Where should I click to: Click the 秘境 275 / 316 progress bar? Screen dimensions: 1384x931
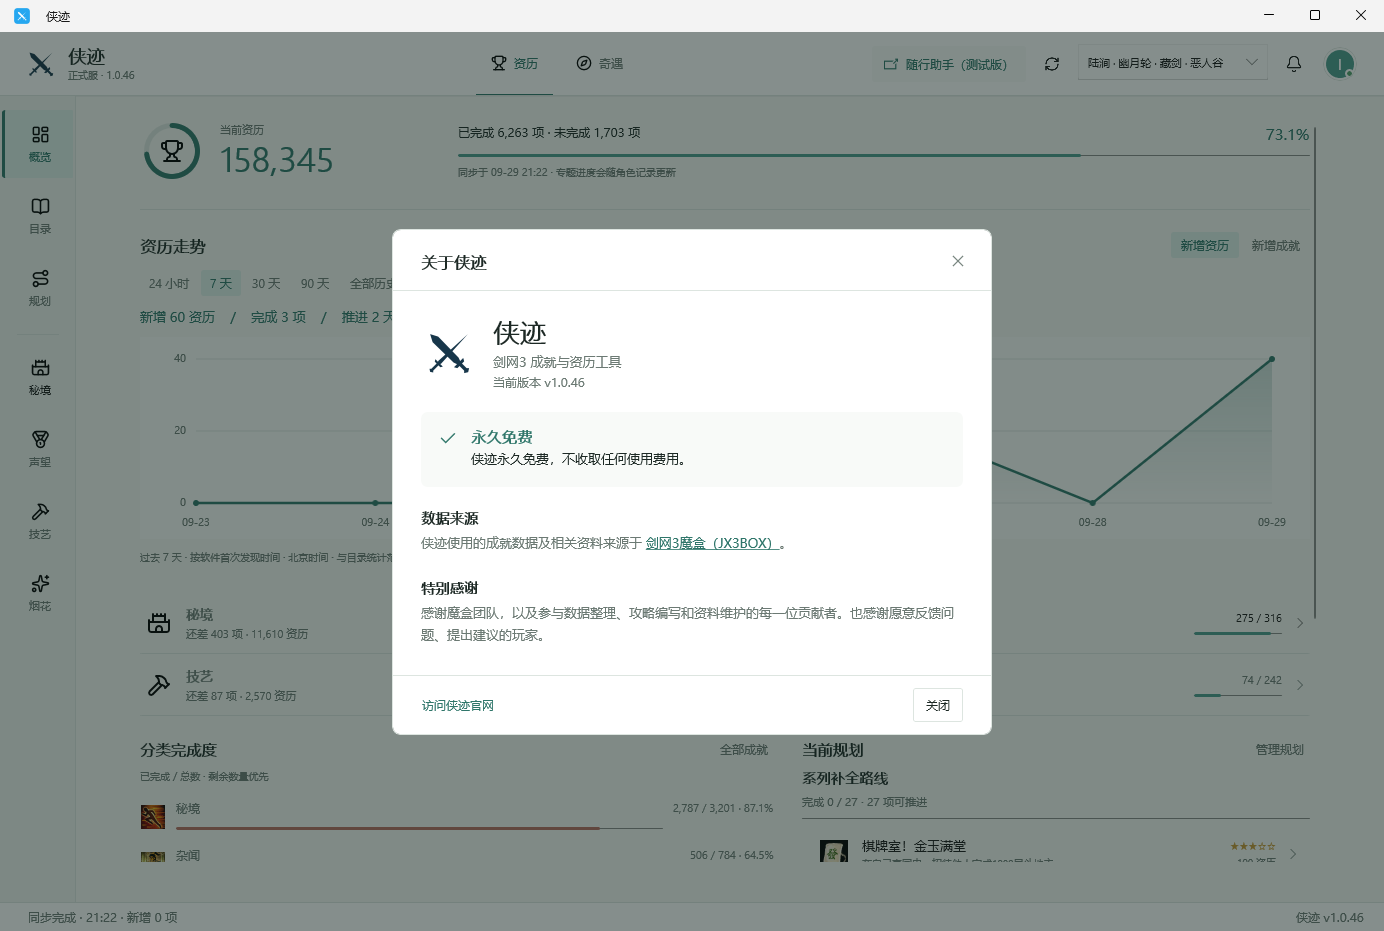click(1238, 633)
